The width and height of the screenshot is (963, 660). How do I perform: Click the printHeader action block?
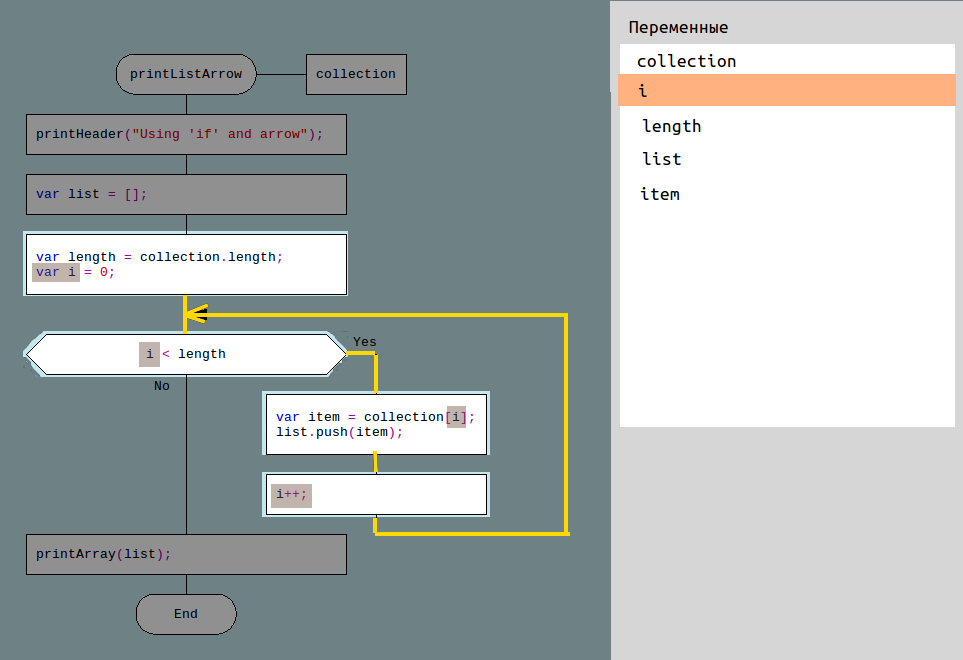click(186, 134)
